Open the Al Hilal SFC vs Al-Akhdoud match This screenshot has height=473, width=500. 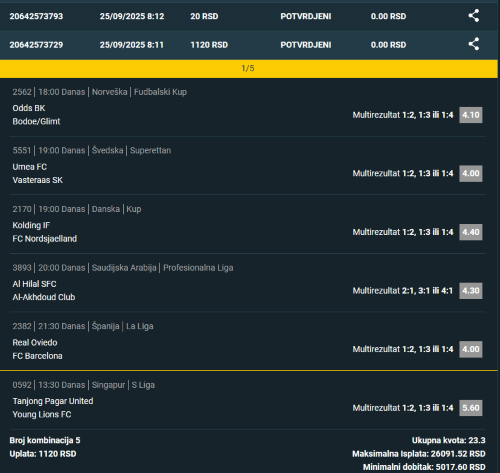point(44,291)
